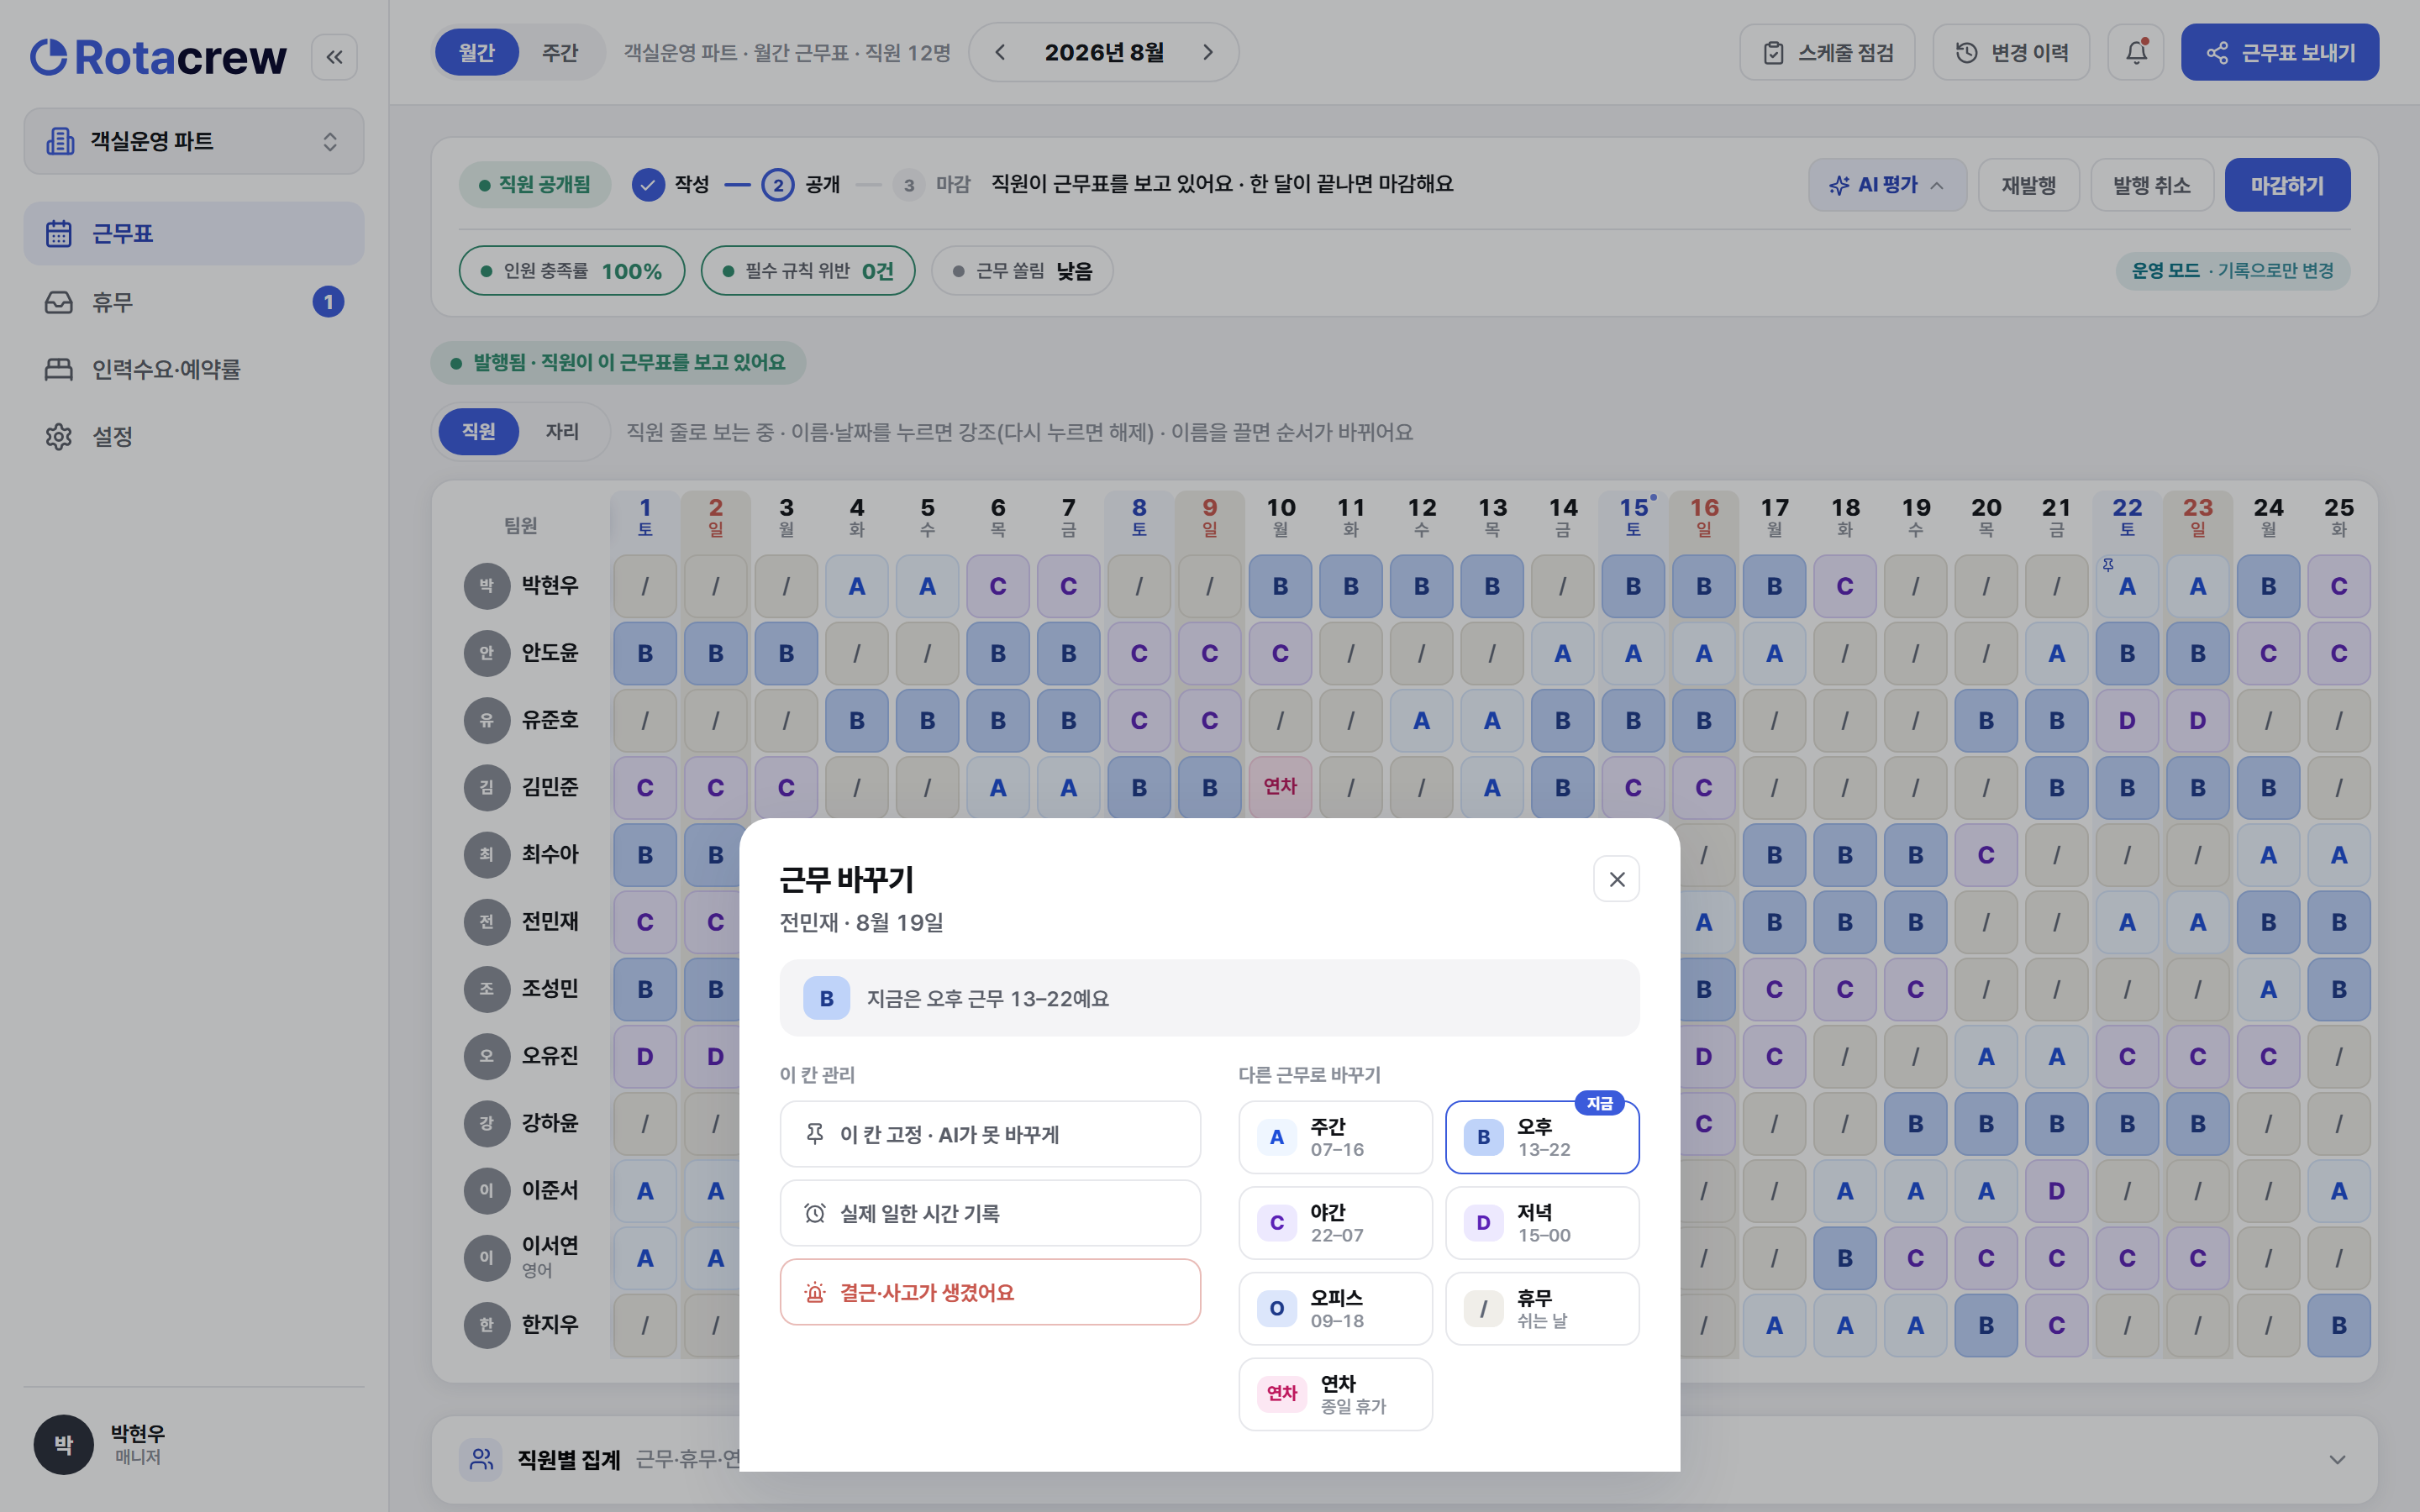The image size is (2420, 1512).
Task: Choose shift B 오후 13–22
Action: (1542, 1137)
